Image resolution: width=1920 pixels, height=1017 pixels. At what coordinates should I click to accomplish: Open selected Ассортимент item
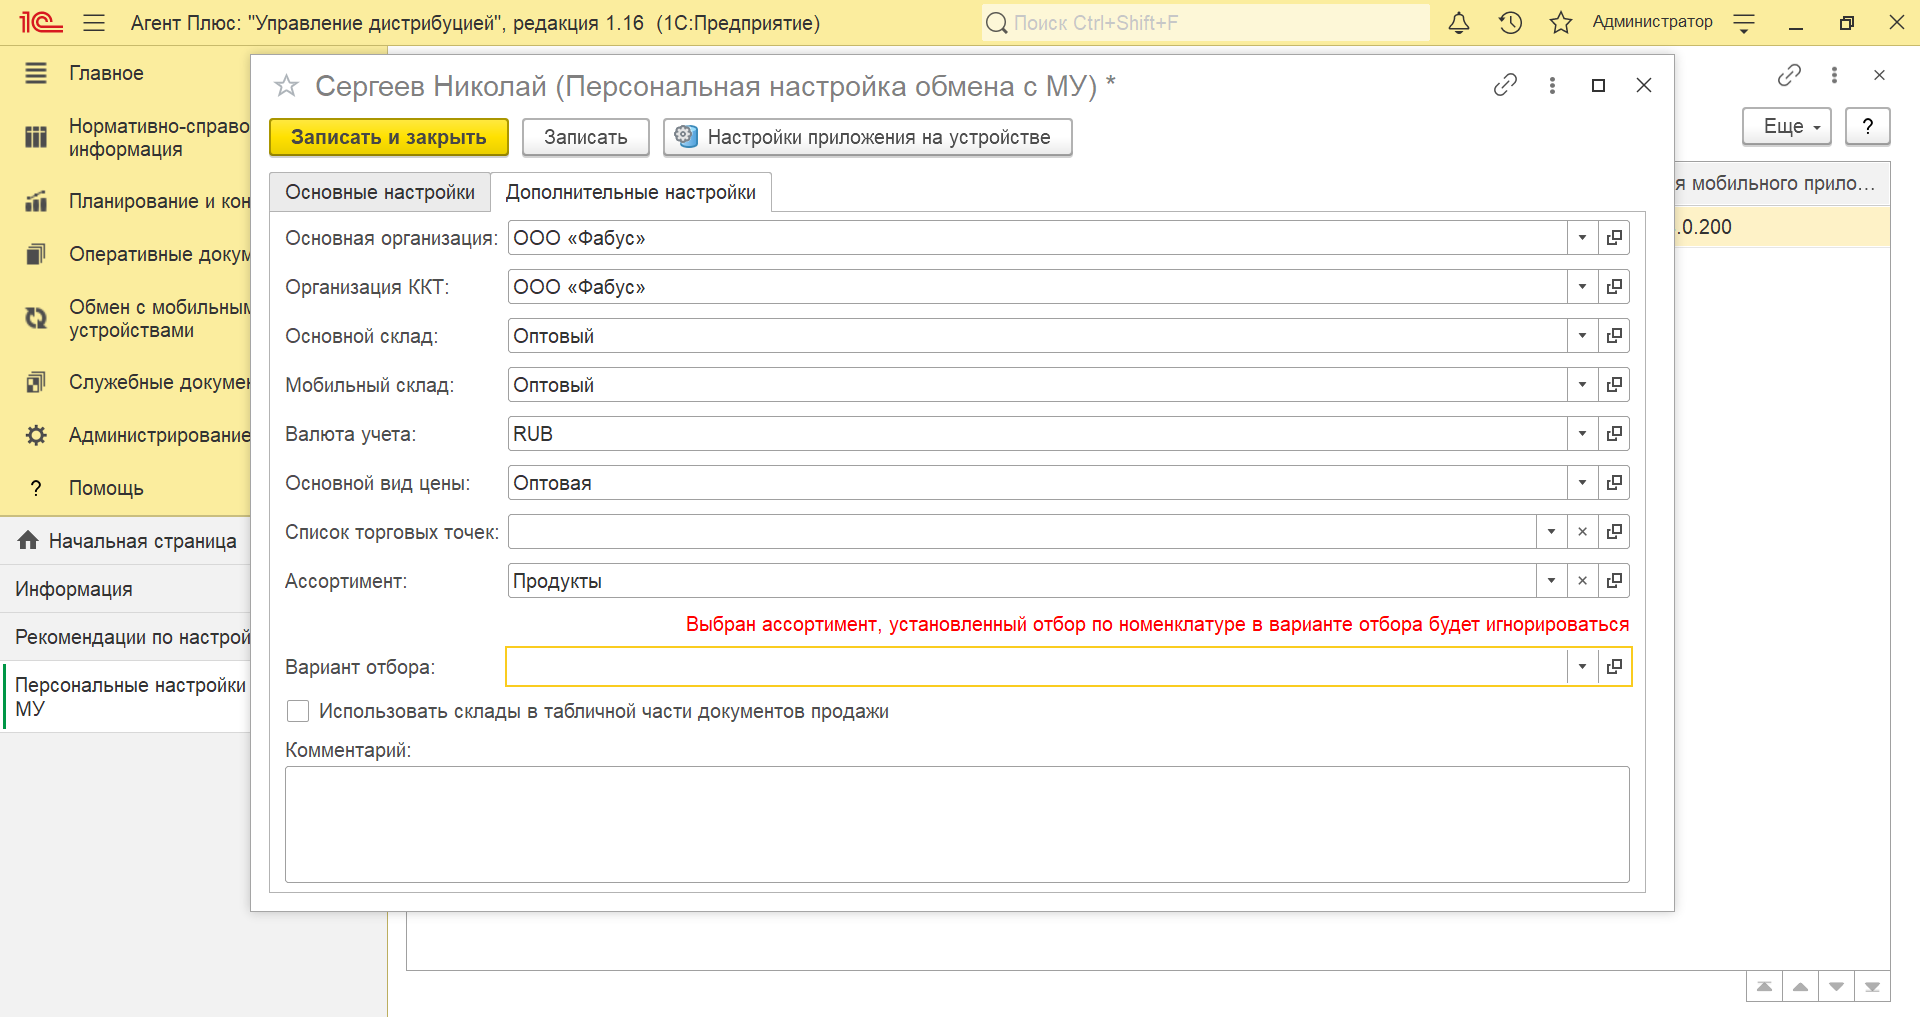click(1614, 581)
